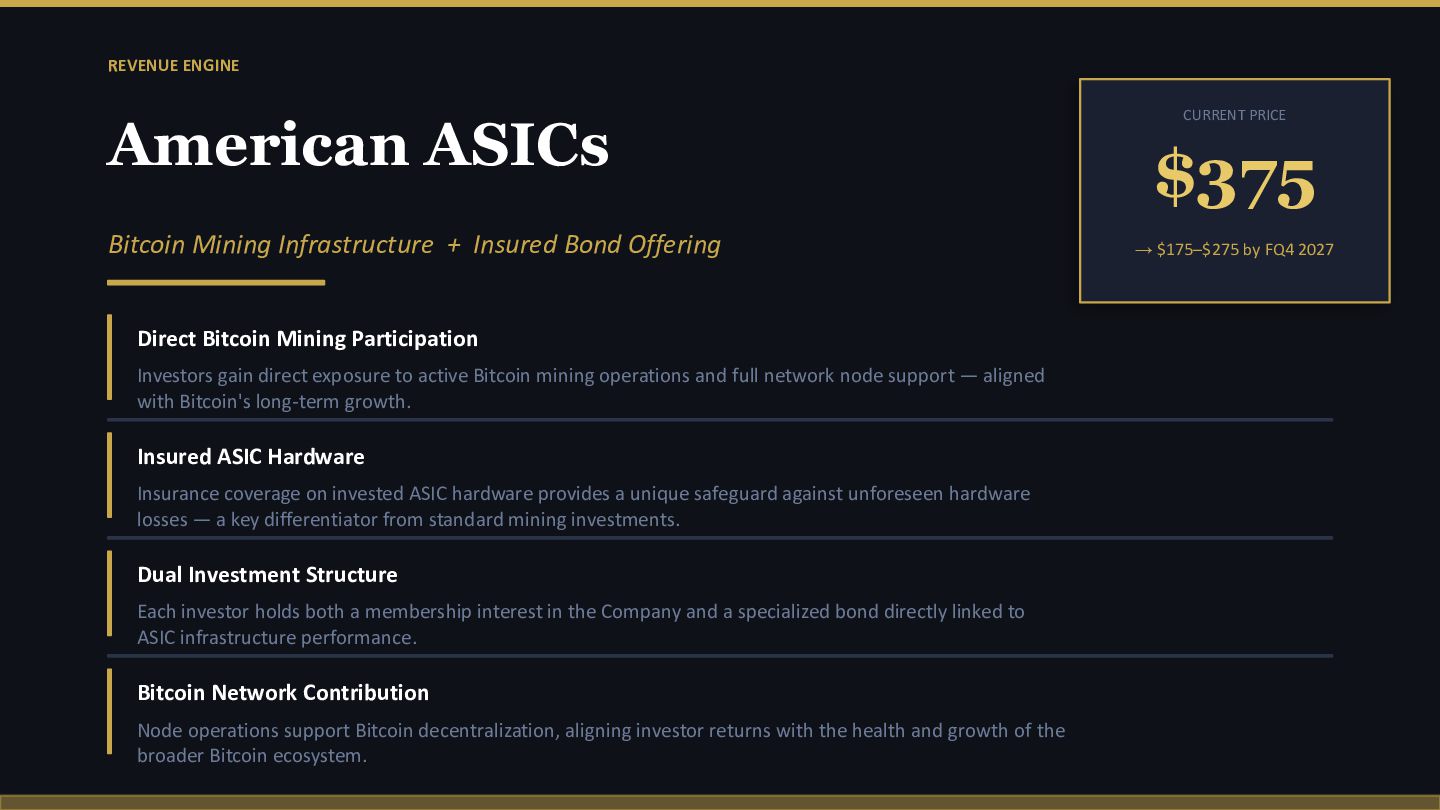Click the Insured Bond Offering text
The height and width of the screenshot is (810, 1440).
coord(596,245)
